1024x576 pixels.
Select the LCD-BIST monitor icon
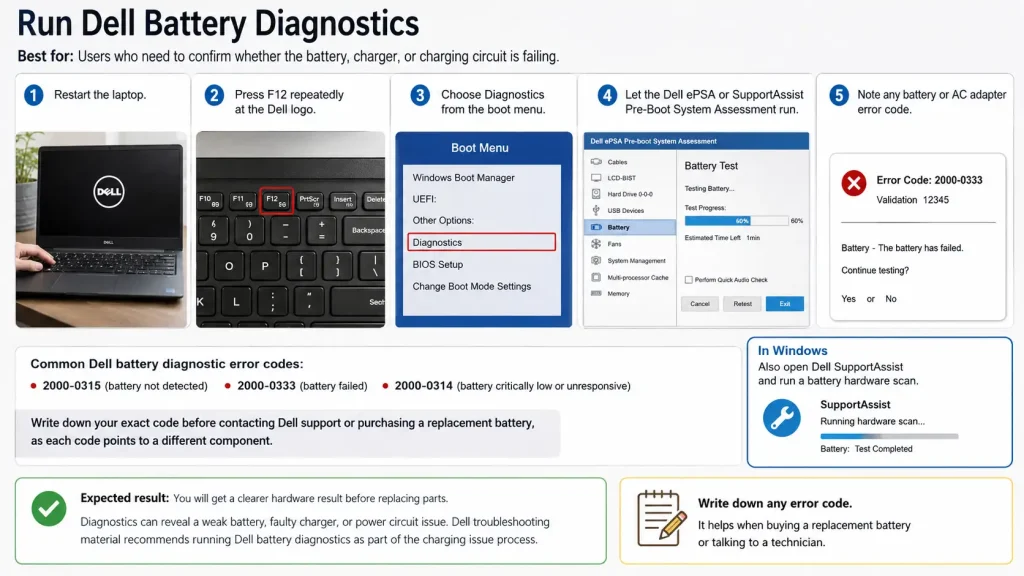596,178
